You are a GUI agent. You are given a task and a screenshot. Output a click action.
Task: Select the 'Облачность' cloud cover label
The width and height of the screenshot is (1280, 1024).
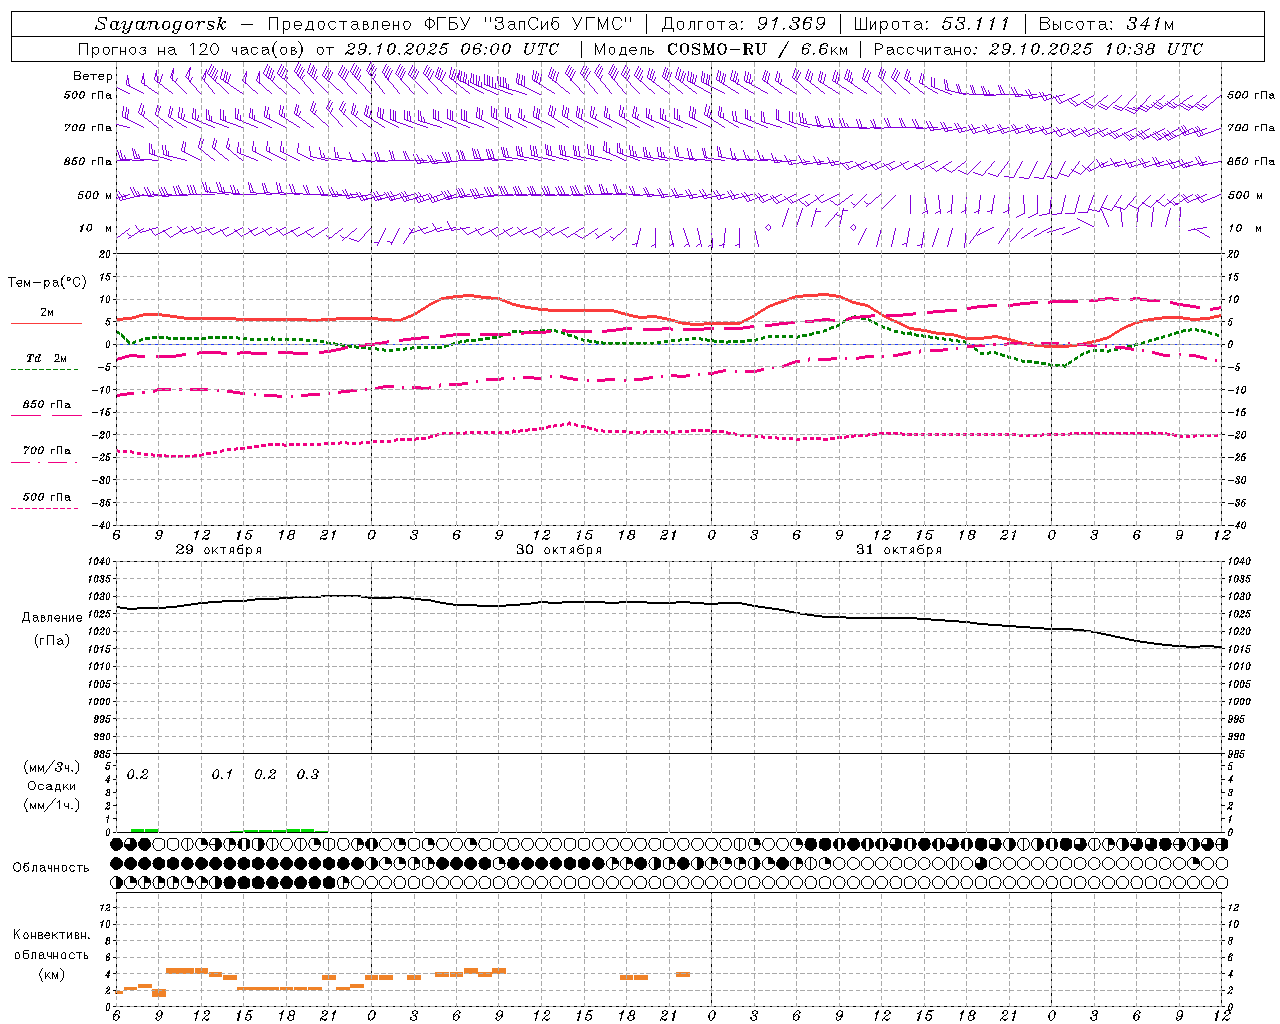click(51, 868)
